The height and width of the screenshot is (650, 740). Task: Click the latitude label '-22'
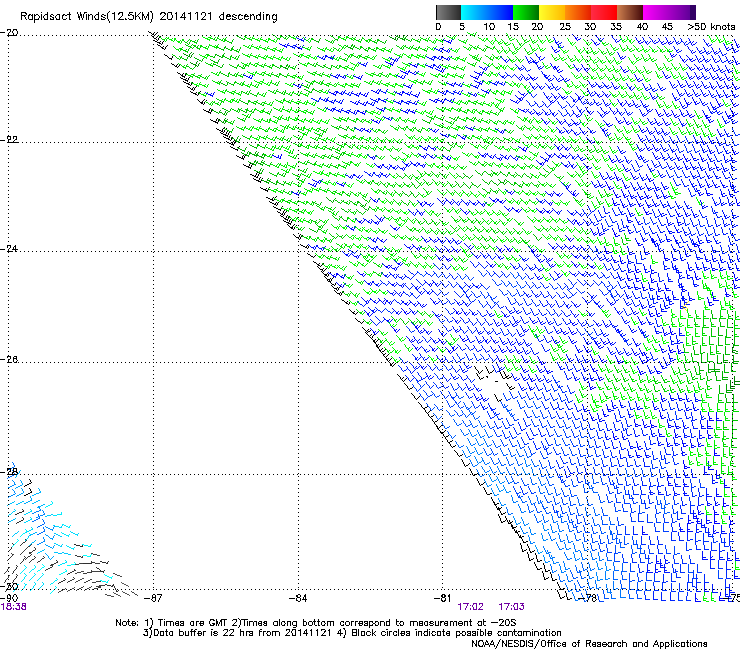(x=9, y=140)
